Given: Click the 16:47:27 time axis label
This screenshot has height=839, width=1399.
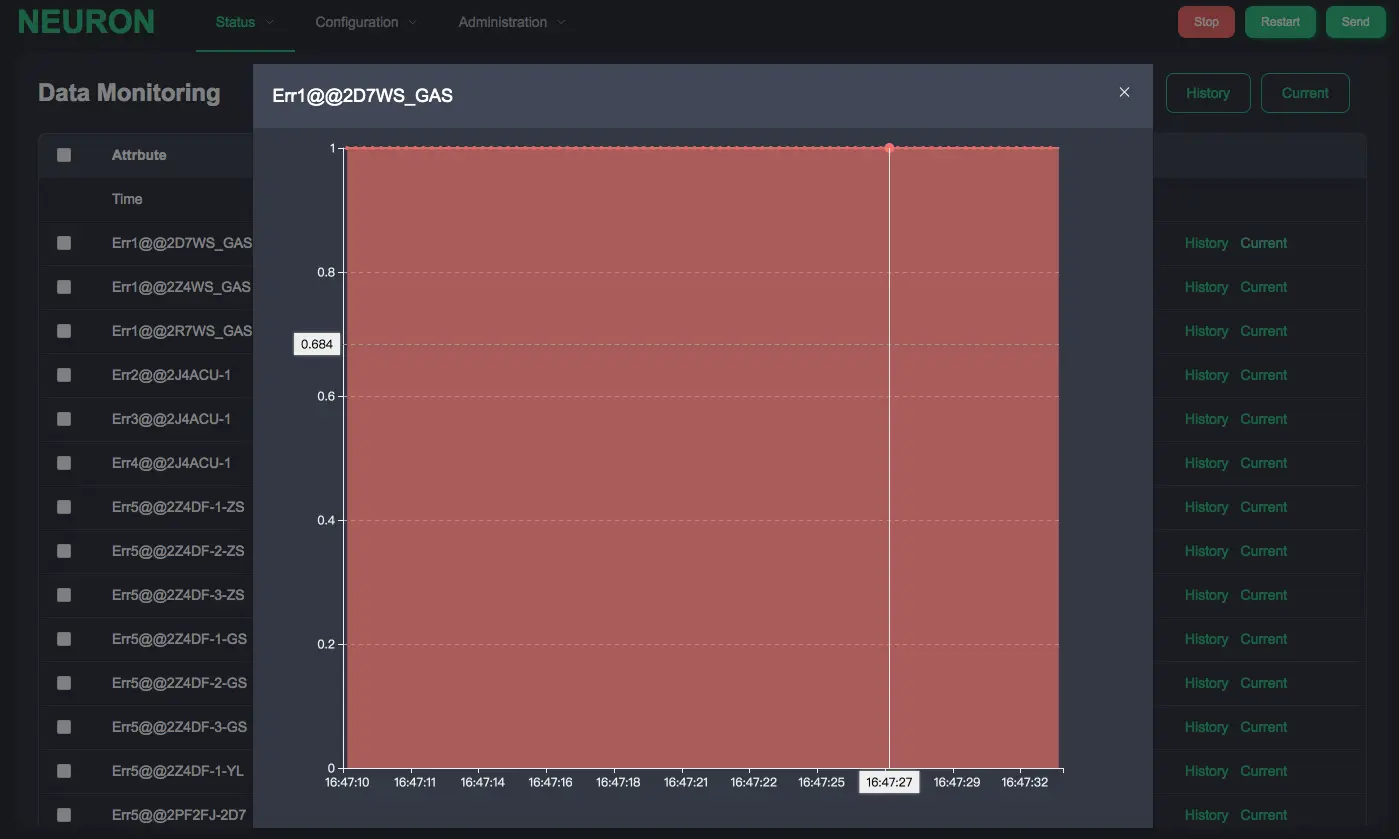Looking at the screenshot, I should [x=889, y=782].
